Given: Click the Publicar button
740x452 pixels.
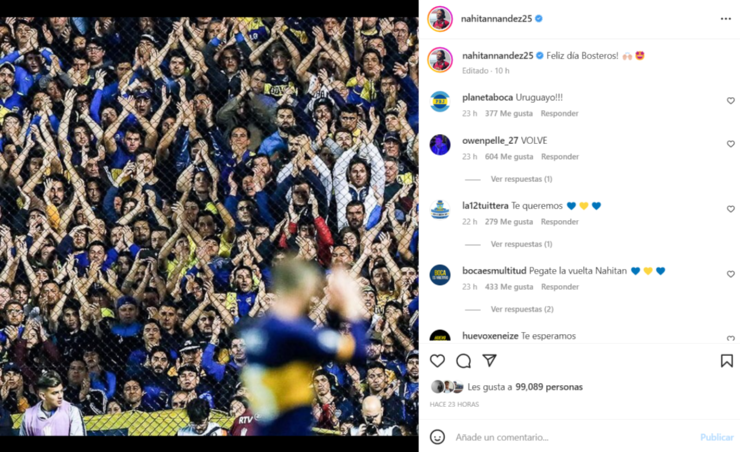Looking at the screenshot, I should (x=716, y=437).
